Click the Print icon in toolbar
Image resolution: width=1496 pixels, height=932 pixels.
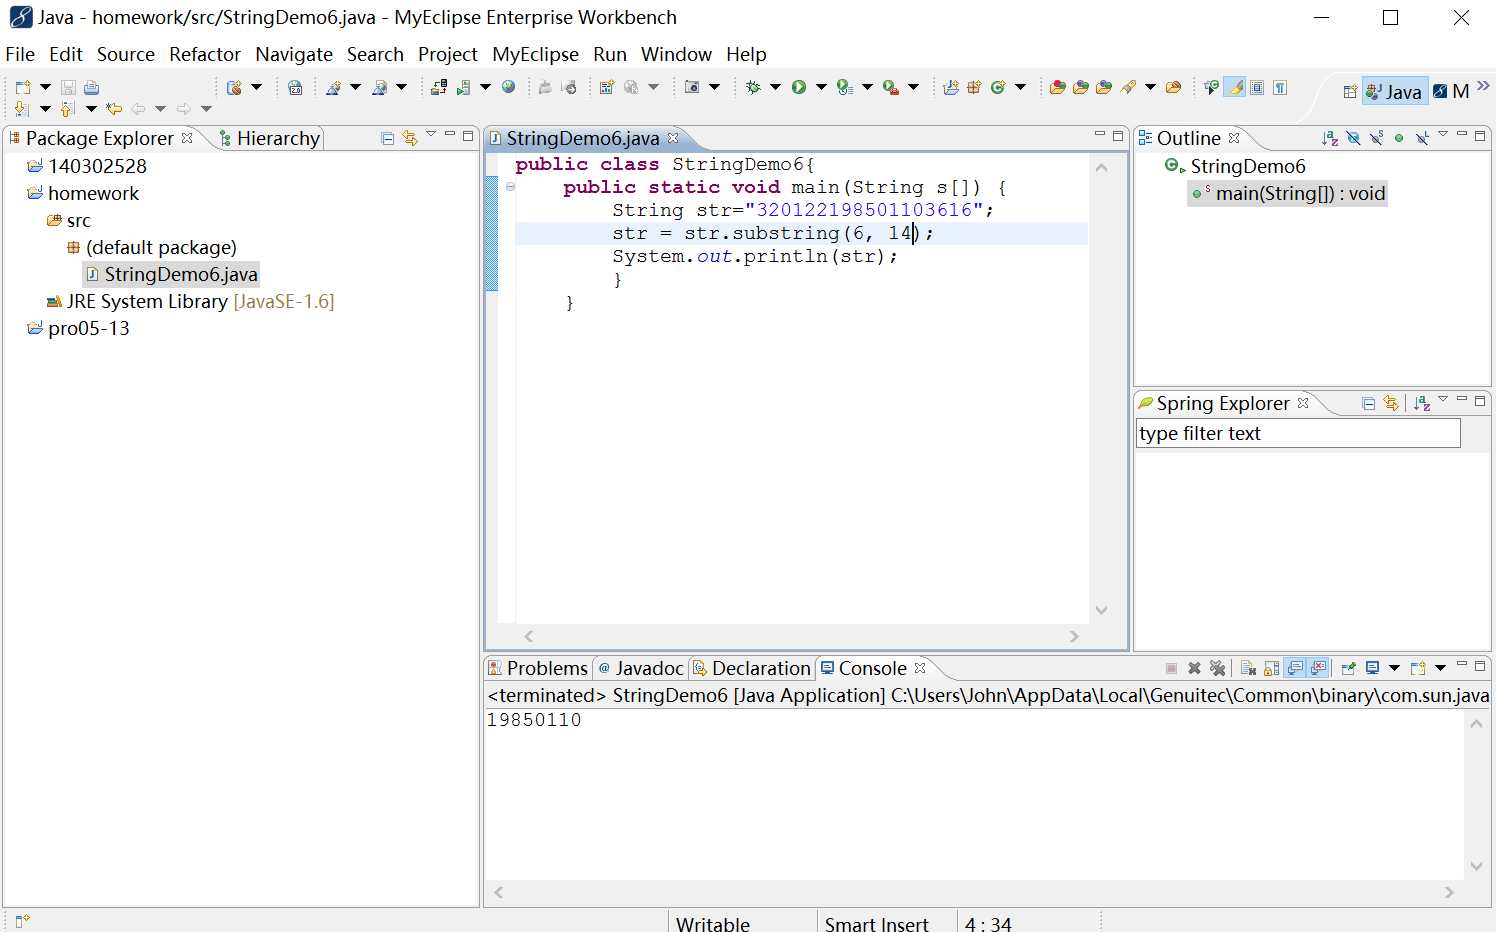click(91, 87)
